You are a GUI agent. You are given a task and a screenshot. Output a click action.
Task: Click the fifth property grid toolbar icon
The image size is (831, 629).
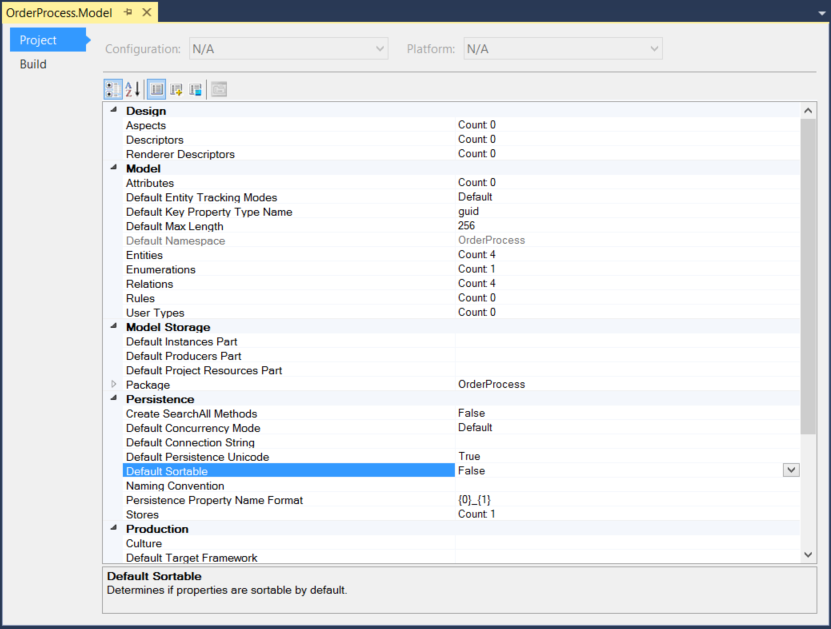(x=196, y=90)
